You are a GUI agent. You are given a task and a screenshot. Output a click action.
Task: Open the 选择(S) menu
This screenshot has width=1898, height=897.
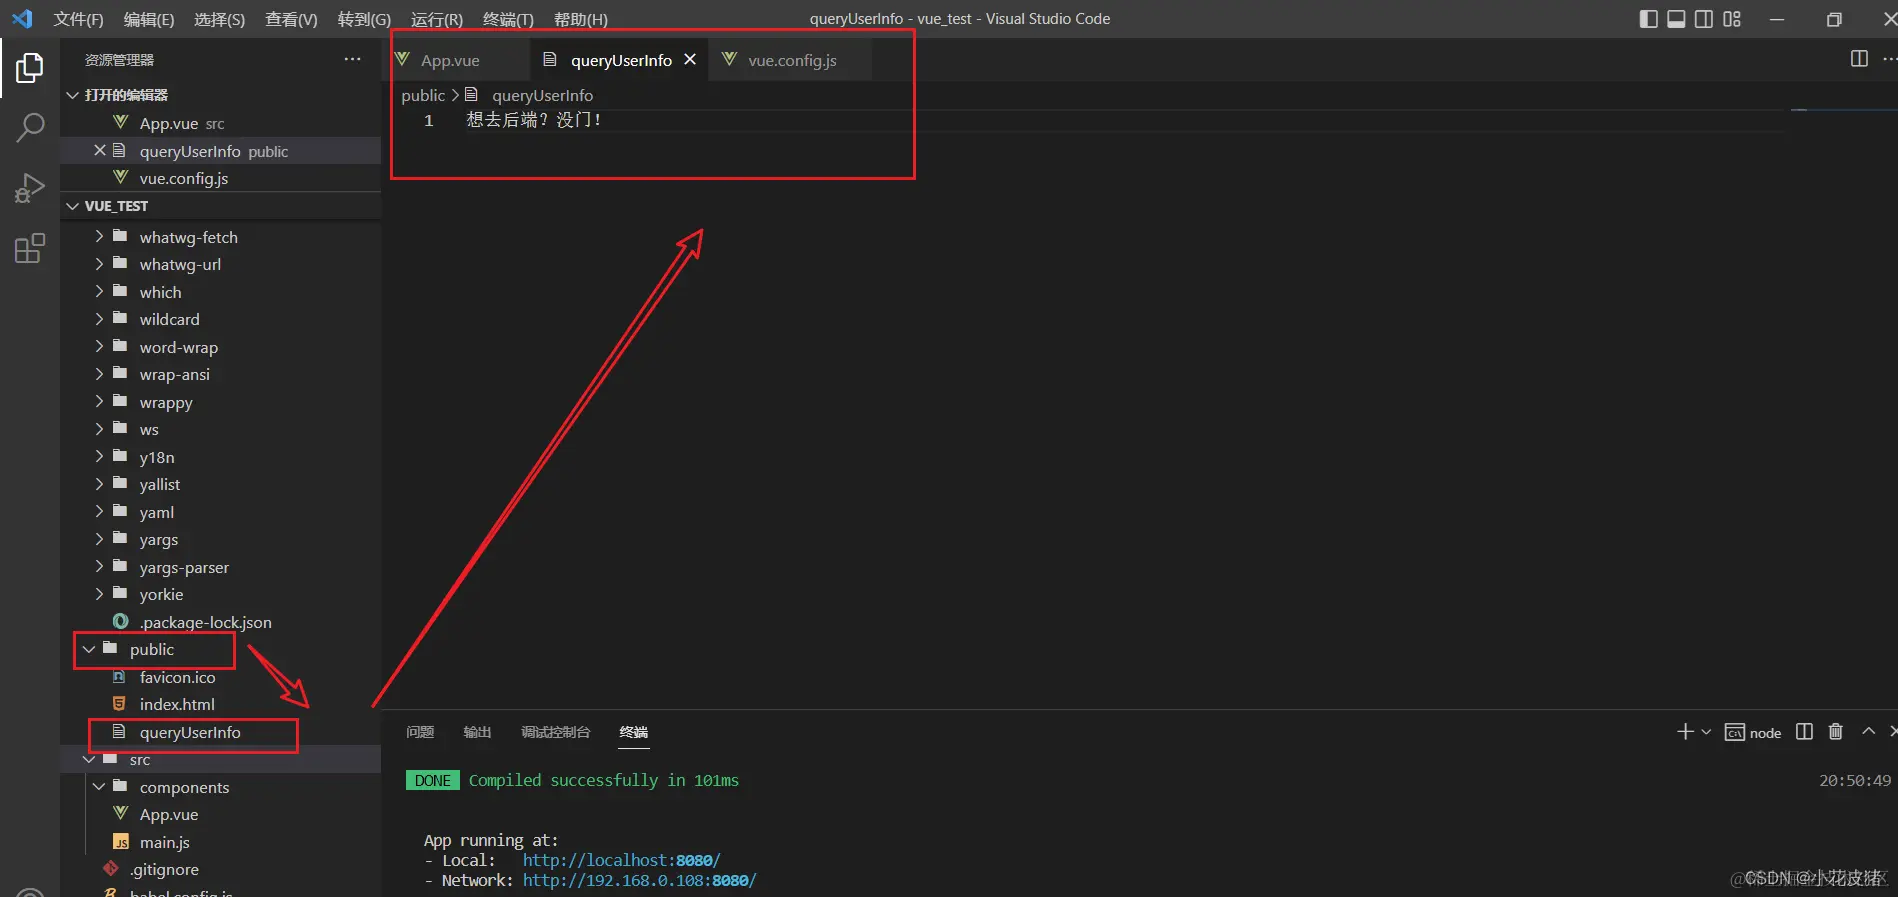(219, 19)
